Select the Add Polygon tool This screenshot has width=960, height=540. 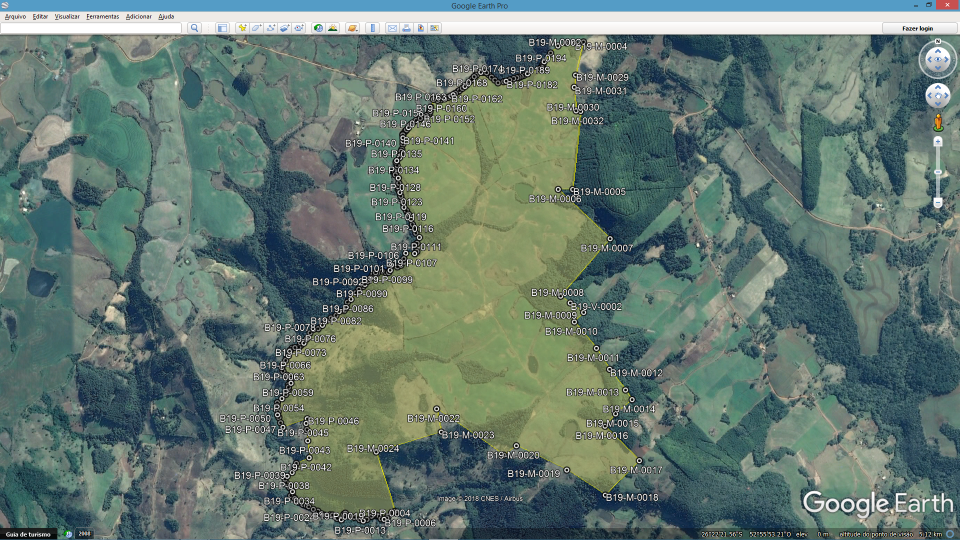(x=257, y=28)
